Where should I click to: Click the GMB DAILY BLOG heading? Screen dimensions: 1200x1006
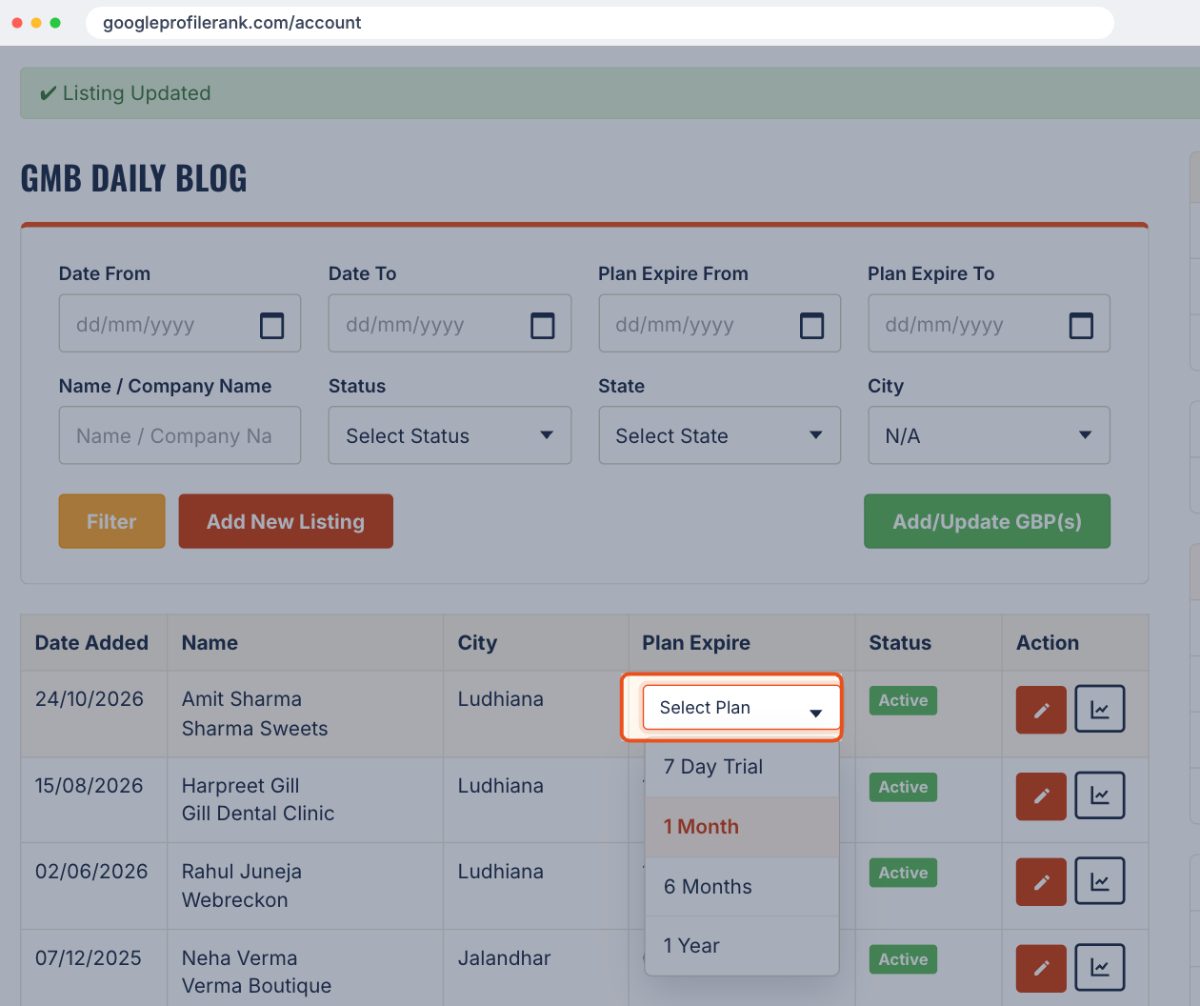click(x=134, y=178)
